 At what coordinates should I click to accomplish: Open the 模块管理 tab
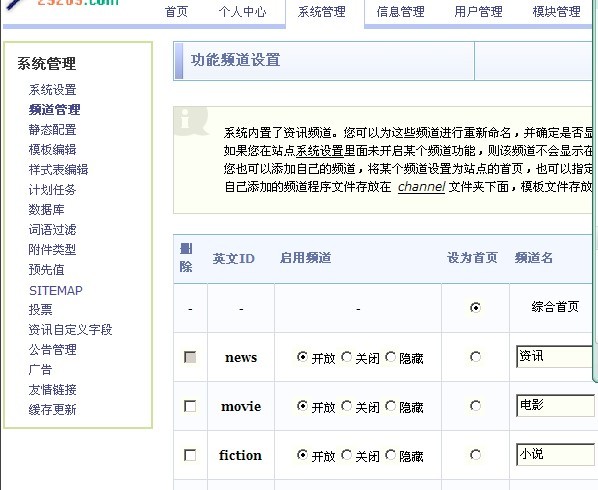click(556, 11)
